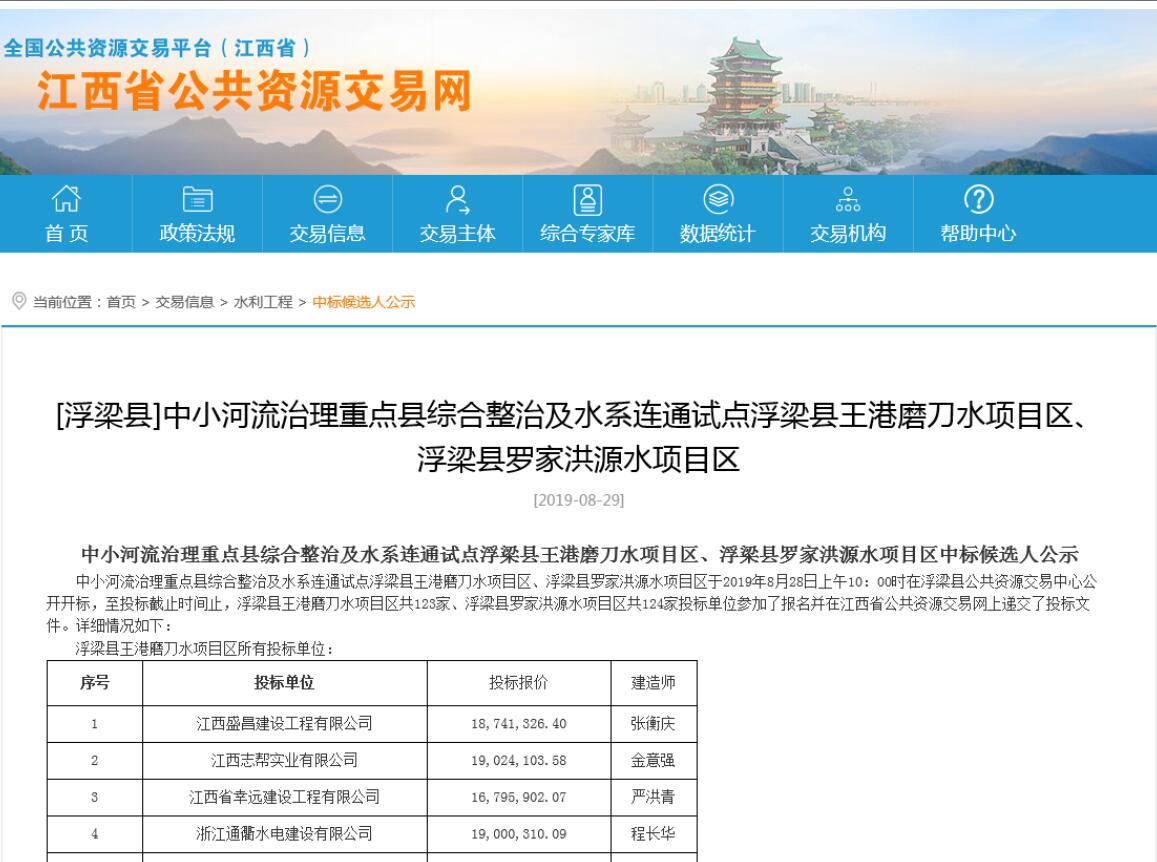Click the orange 中标候选人公示 breadcrumb
The image size is (1157, 862).
(x=363, y=302)
